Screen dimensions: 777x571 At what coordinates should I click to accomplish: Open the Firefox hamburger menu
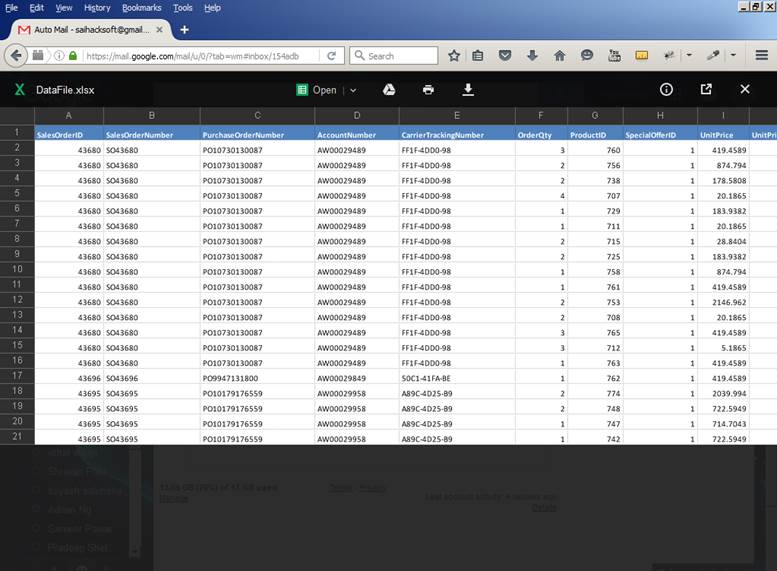point(762,55)
